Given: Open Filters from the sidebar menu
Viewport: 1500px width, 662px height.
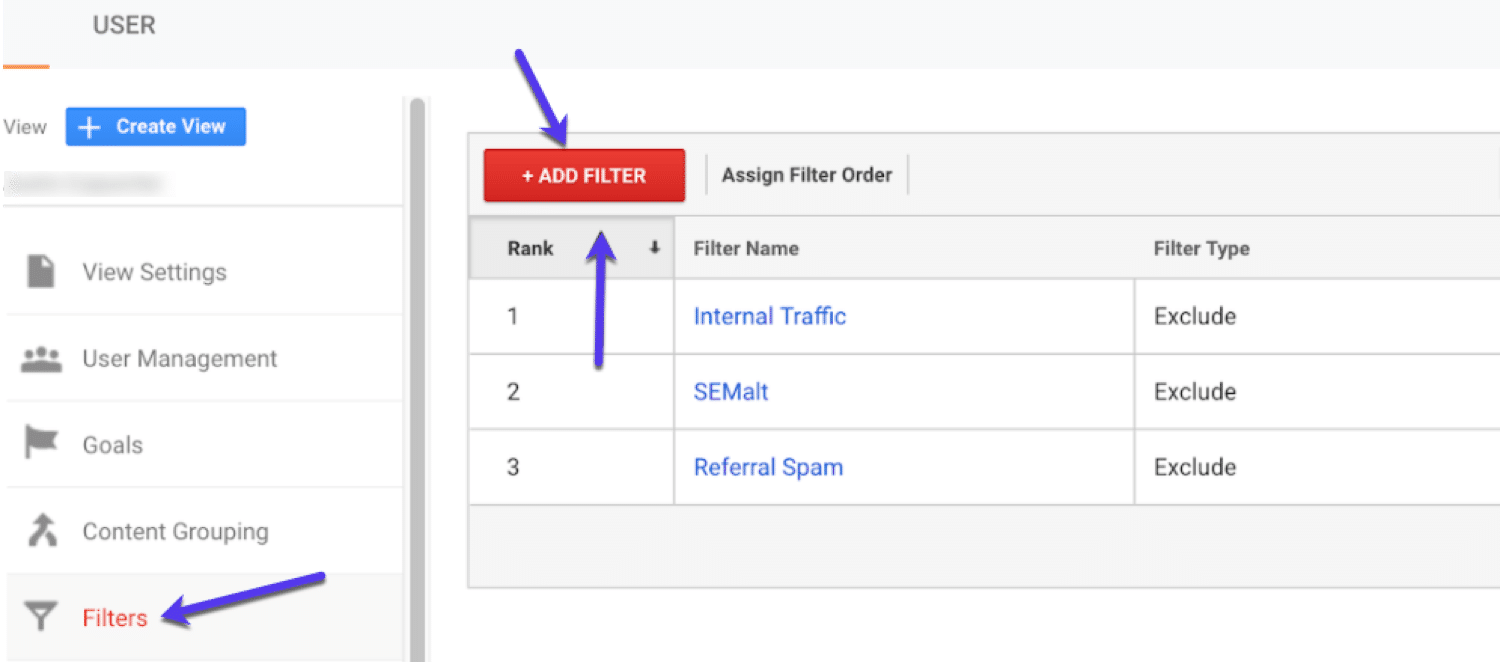Looking at the screenshot, I should 115,617.
